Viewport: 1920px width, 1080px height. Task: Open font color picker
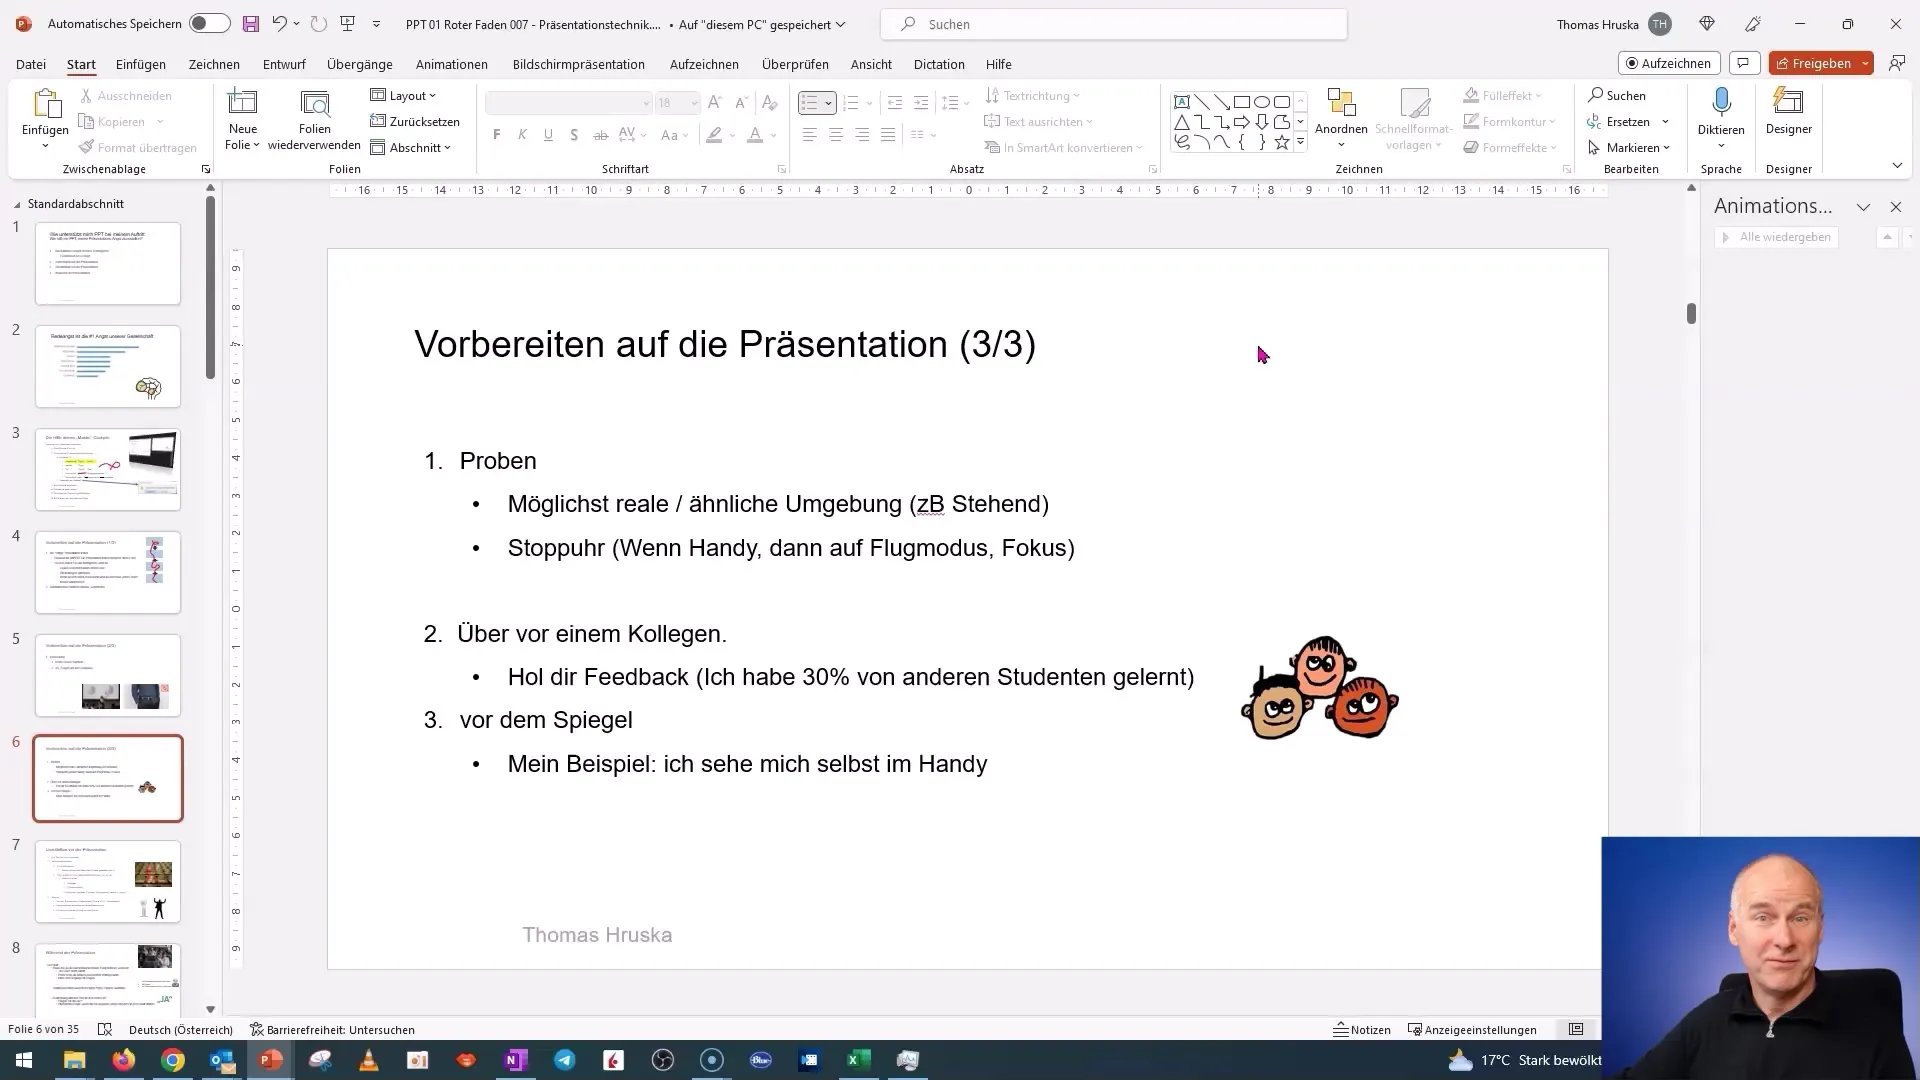coord(773,135)
